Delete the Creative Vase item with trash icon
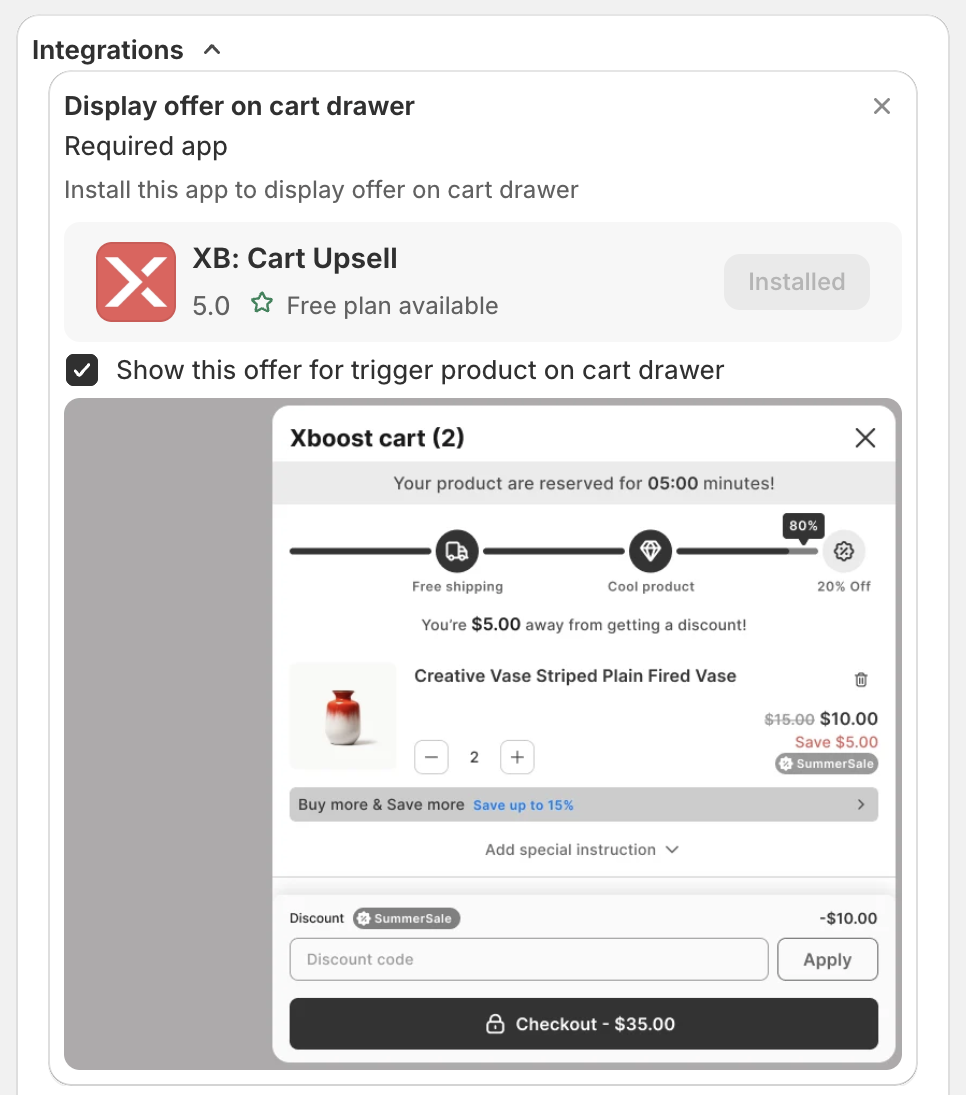 point(861,679)
